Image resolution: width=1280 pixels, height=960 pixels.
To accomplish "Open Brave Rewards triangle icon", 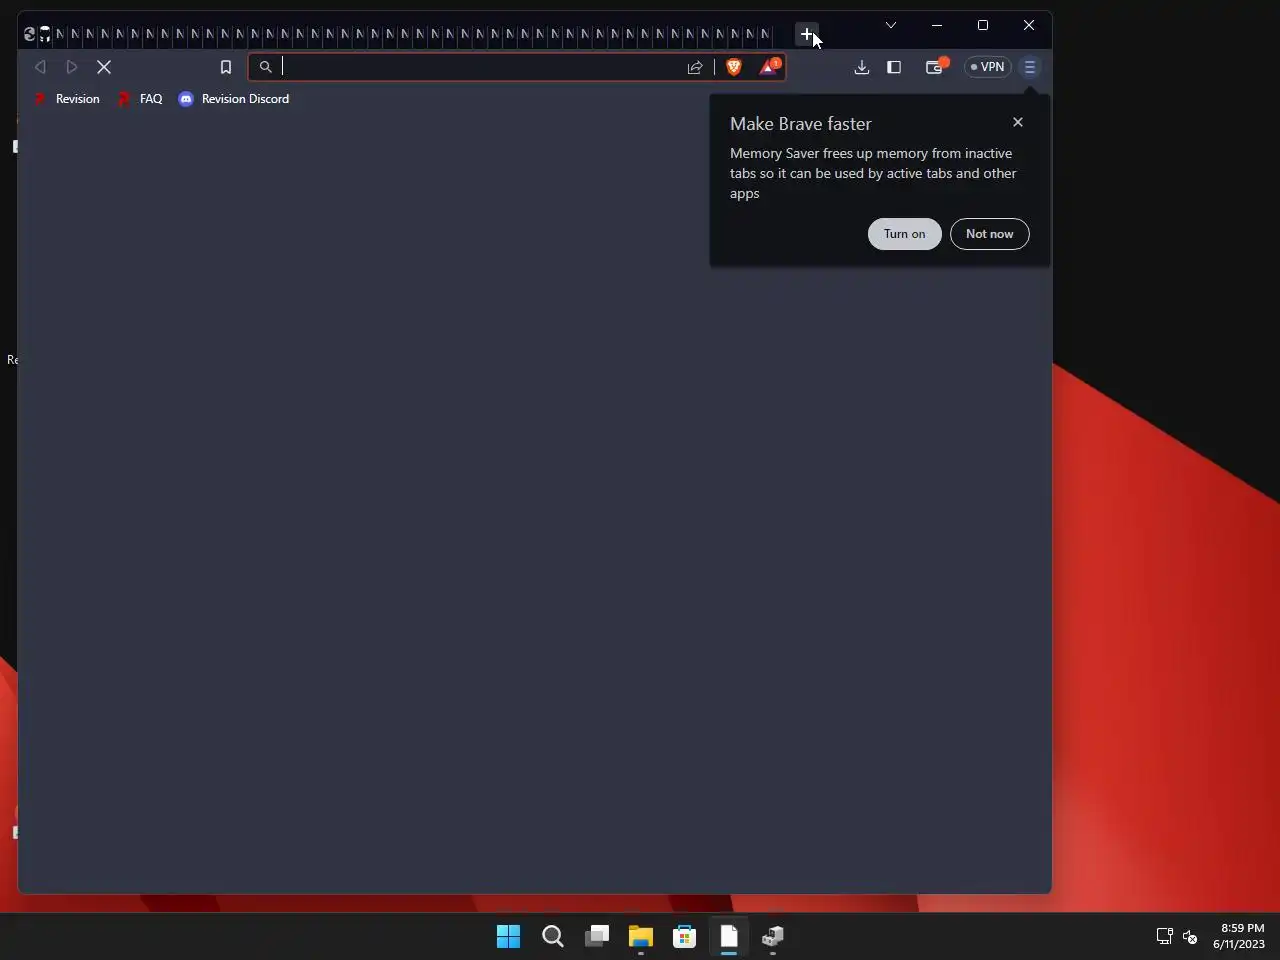I will 769,67.
